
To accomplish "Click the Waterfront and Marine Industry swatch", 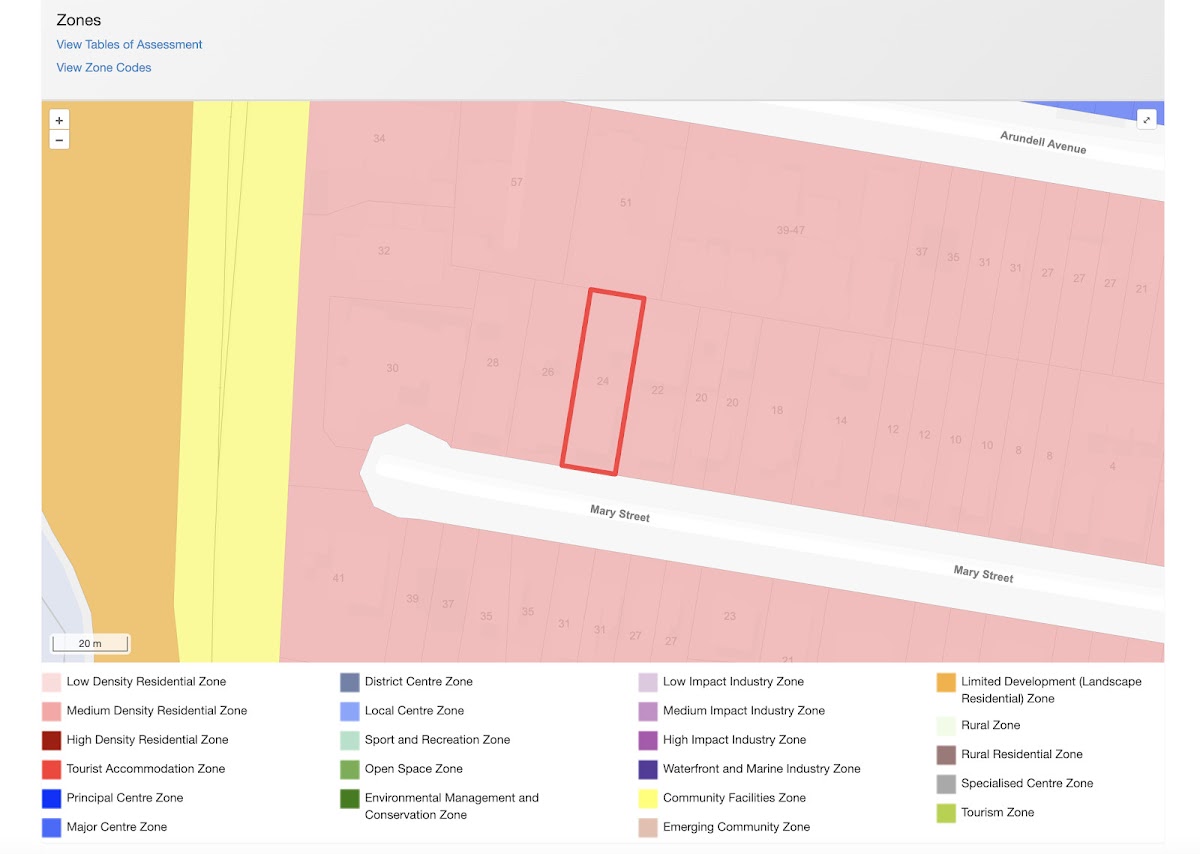I will coord(647,770).
